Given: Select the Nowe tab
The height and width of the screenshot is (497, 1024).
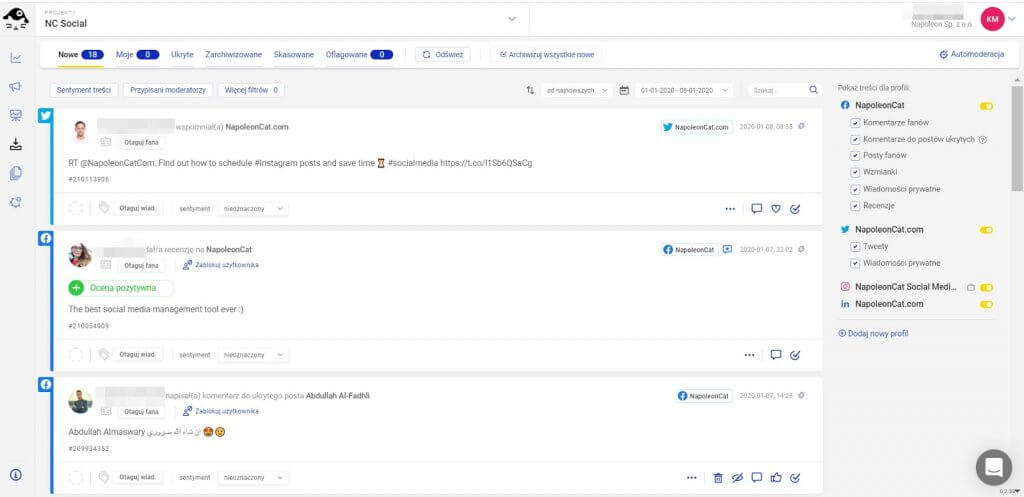Looking at the screenshot, I should coord(80,55).
